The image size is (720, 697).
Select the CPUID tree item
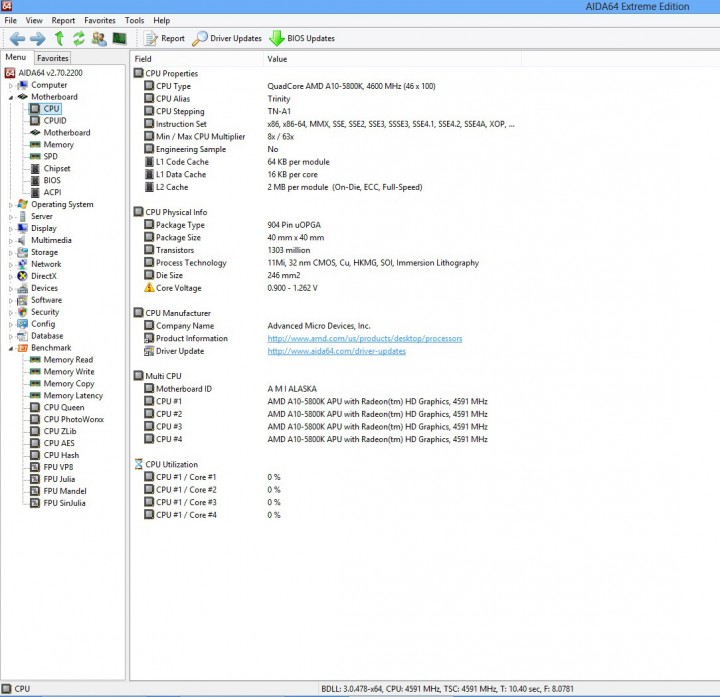coord(49,121)
